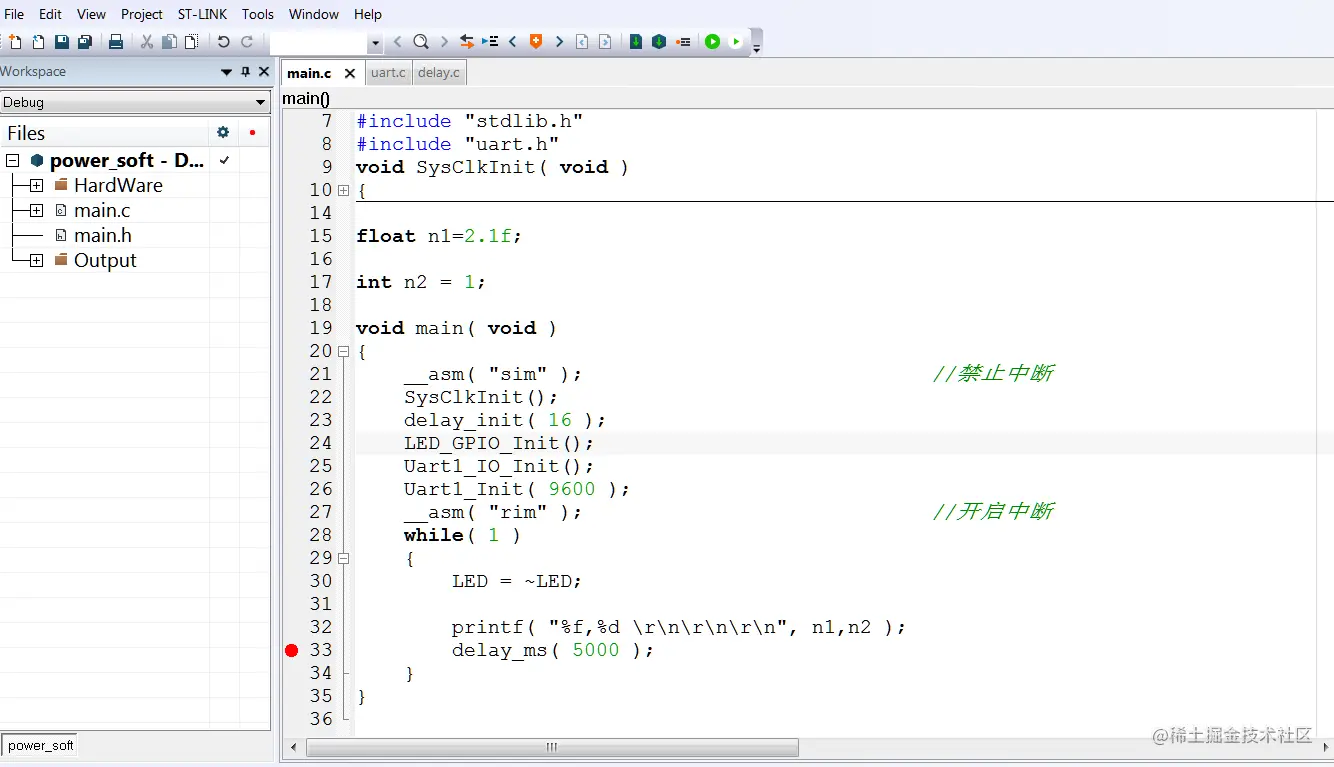Jump to the next bookmark
This screenshot has width=1334, height=767.
(559, 42)
